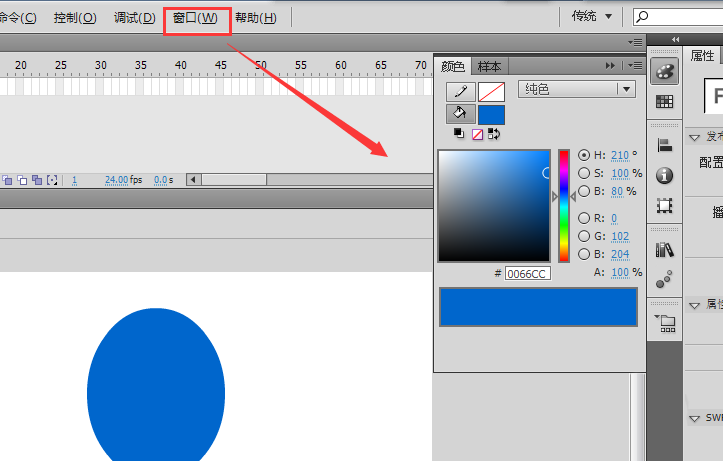Pick a shade in the color gradient field
Image resolution: width=723 pixels, height=461 pixels.
[494, 206]
